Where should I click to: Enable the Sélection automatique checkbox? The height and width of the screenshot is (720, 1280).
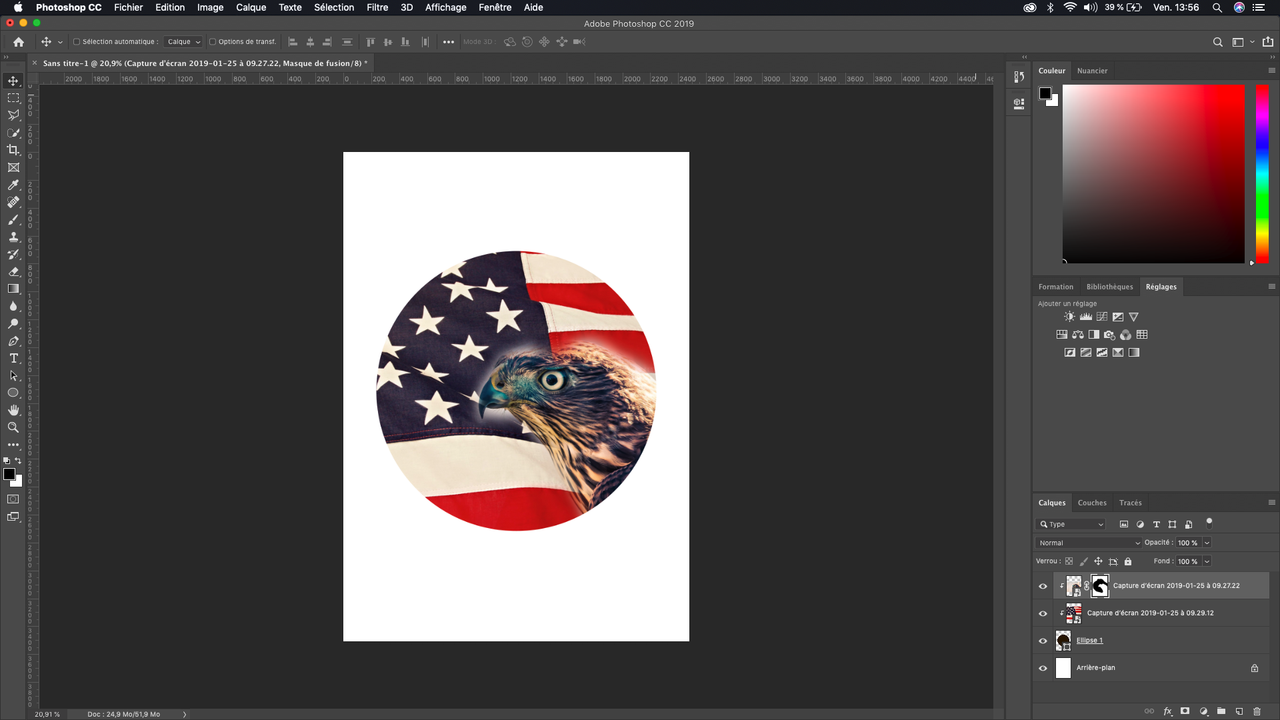tap(77, 42)
